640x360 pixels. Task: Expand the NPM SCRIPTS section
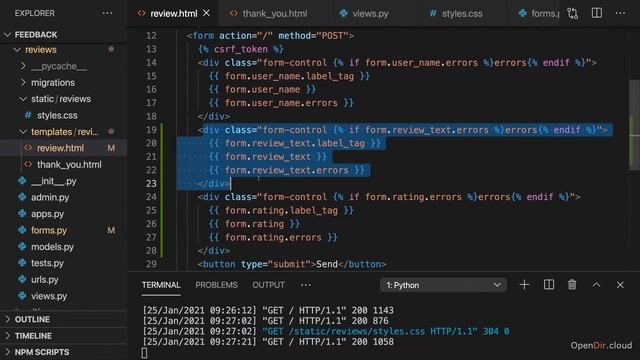click(x=7, y=352)
